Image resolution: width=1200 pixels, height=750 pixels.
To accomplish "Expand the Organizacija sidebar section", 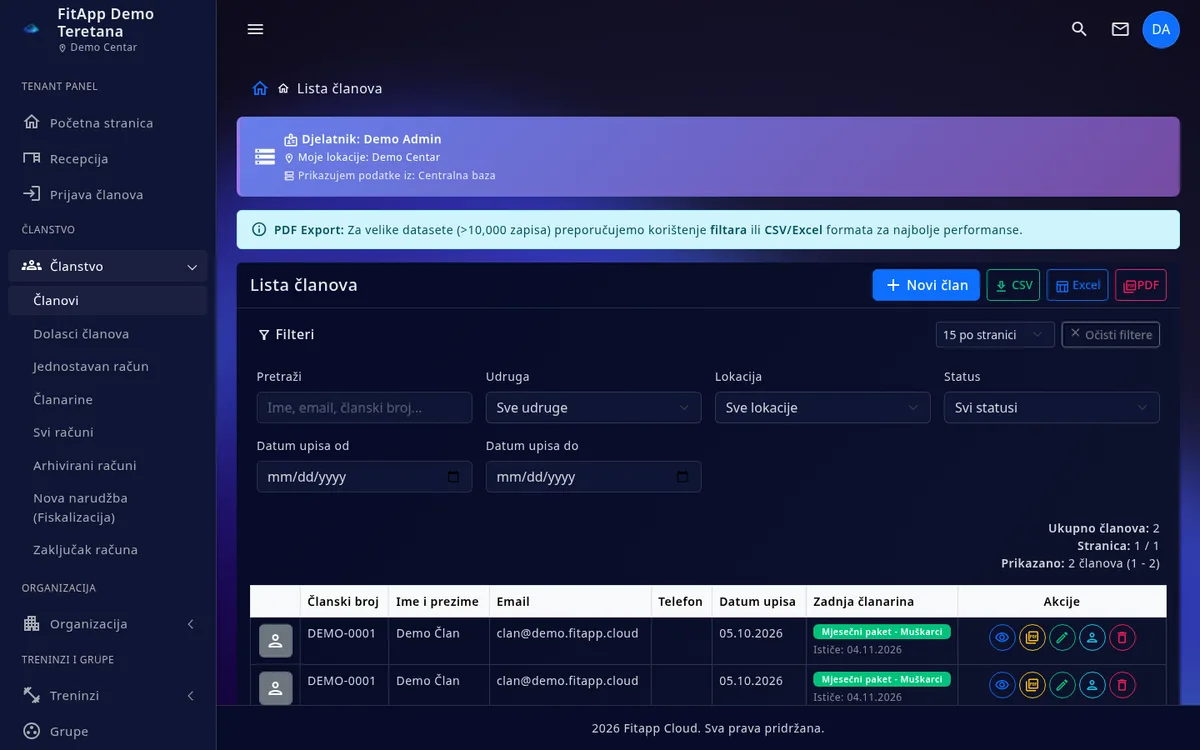I will tap(108, 624).
